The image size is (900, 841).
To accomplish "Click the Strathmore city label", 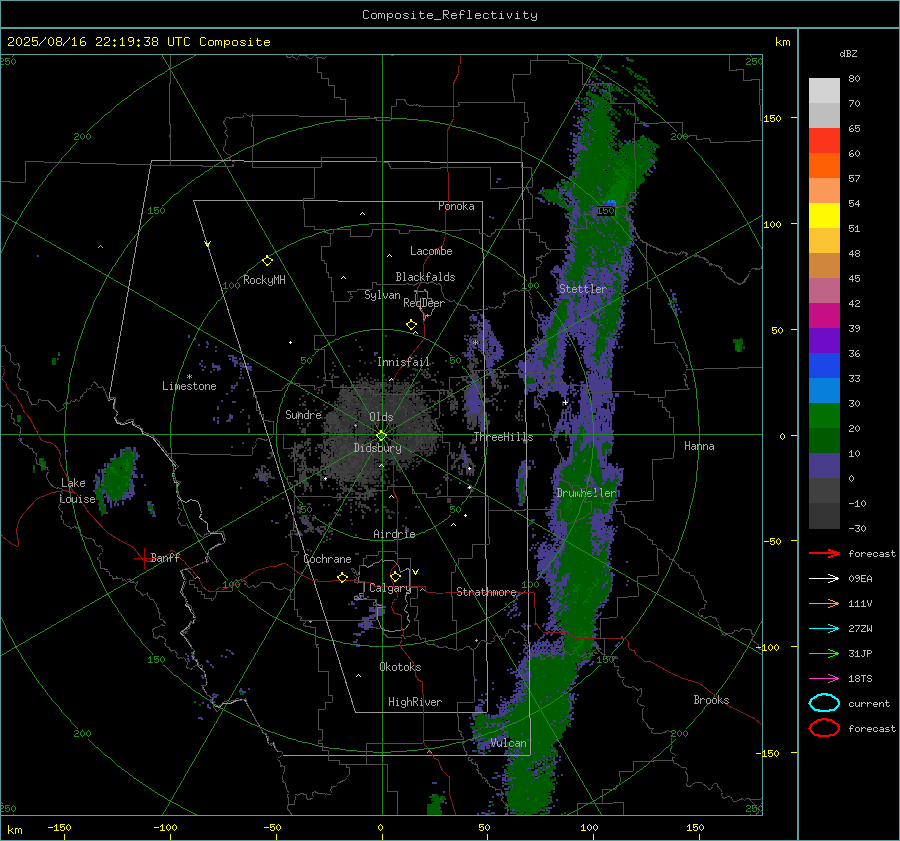I will [487, 592].
